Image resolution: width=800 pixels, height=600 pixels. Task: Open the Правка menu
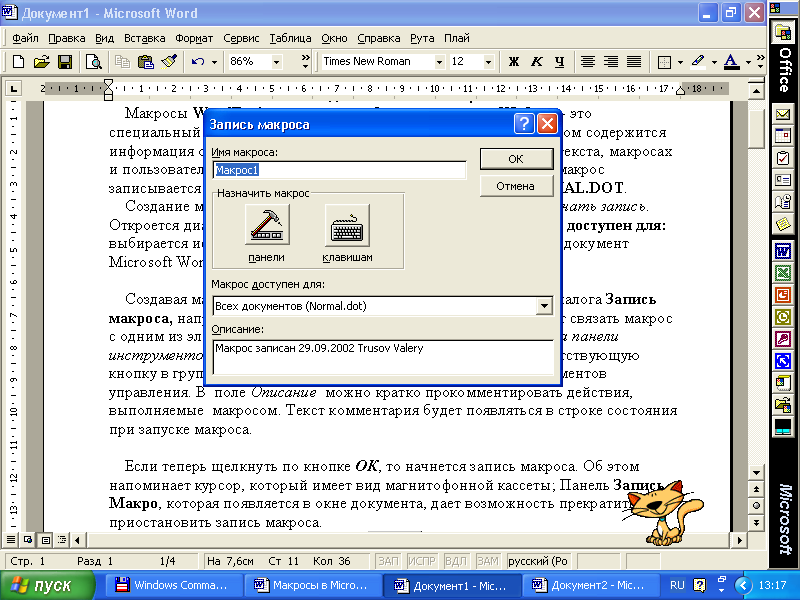point(66,38)
